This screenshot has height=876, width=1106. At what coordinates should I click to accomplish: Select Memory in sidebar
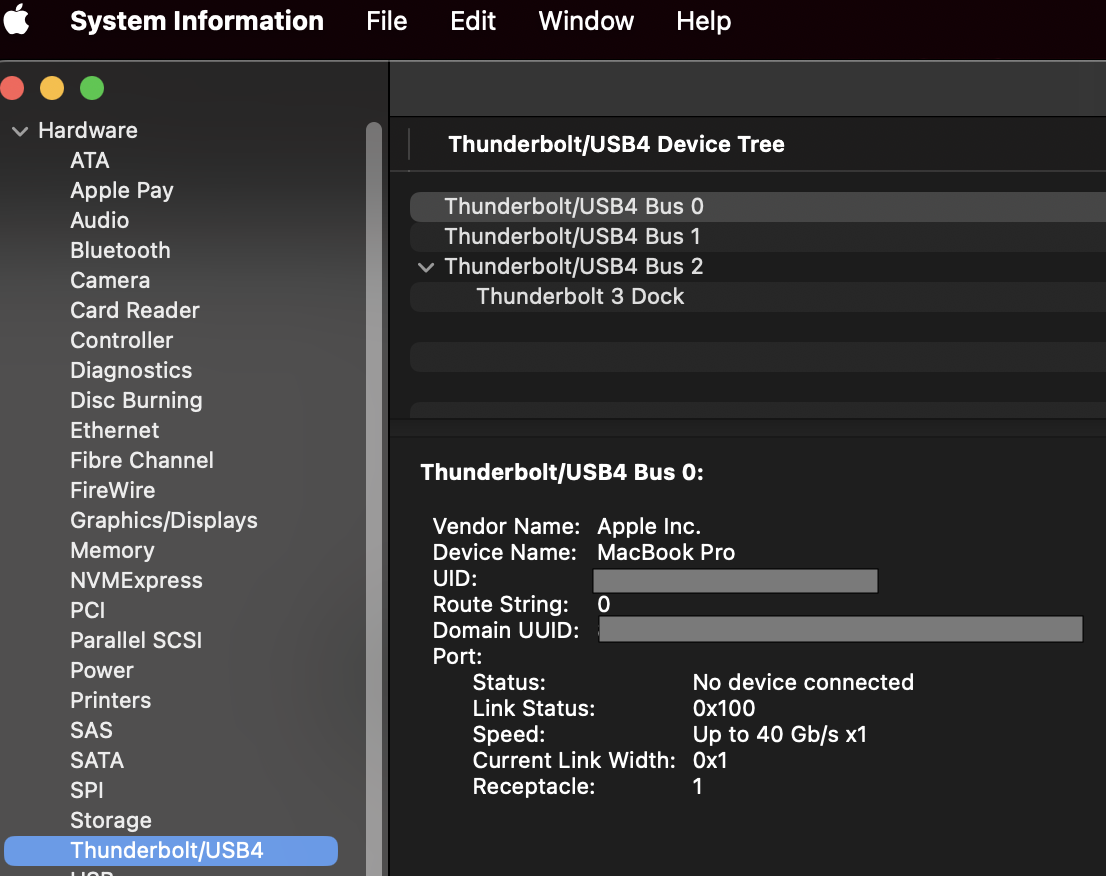(112, 550)
